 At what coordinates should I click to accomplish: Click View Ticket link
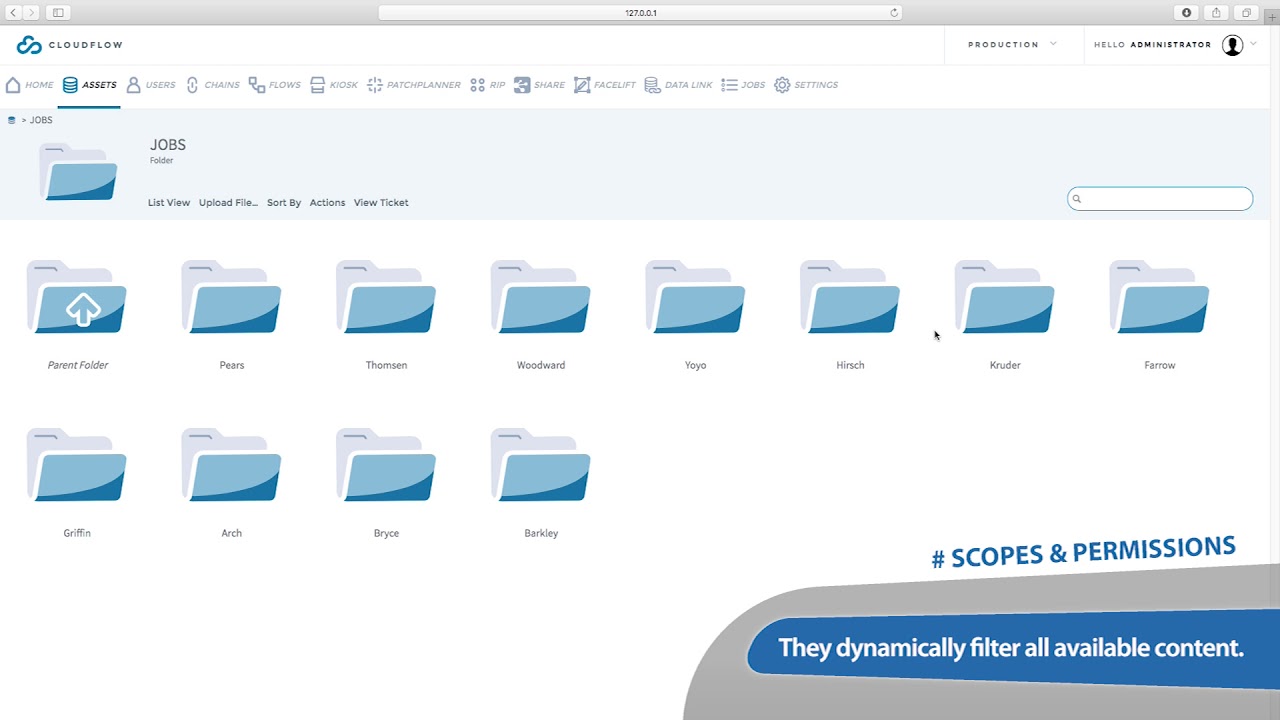(x=381, y=203)
